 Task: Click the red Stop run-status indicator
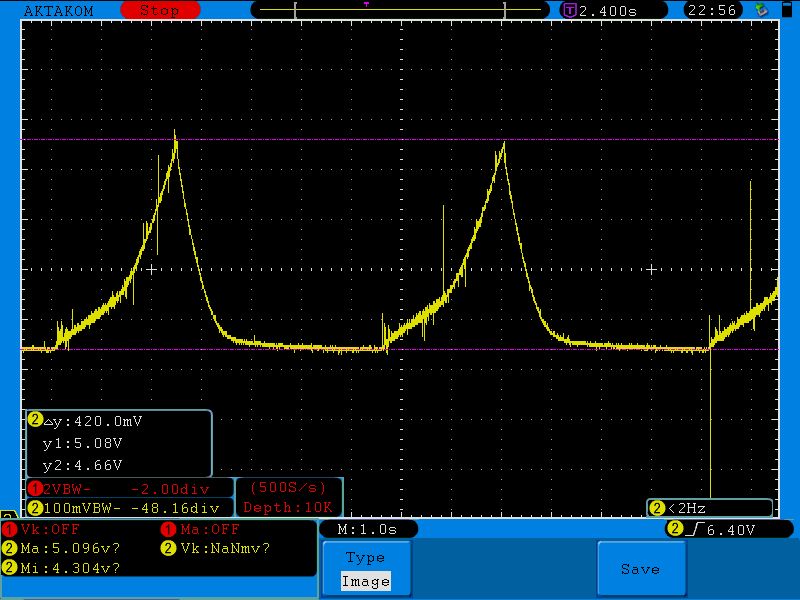coord(158,10)
